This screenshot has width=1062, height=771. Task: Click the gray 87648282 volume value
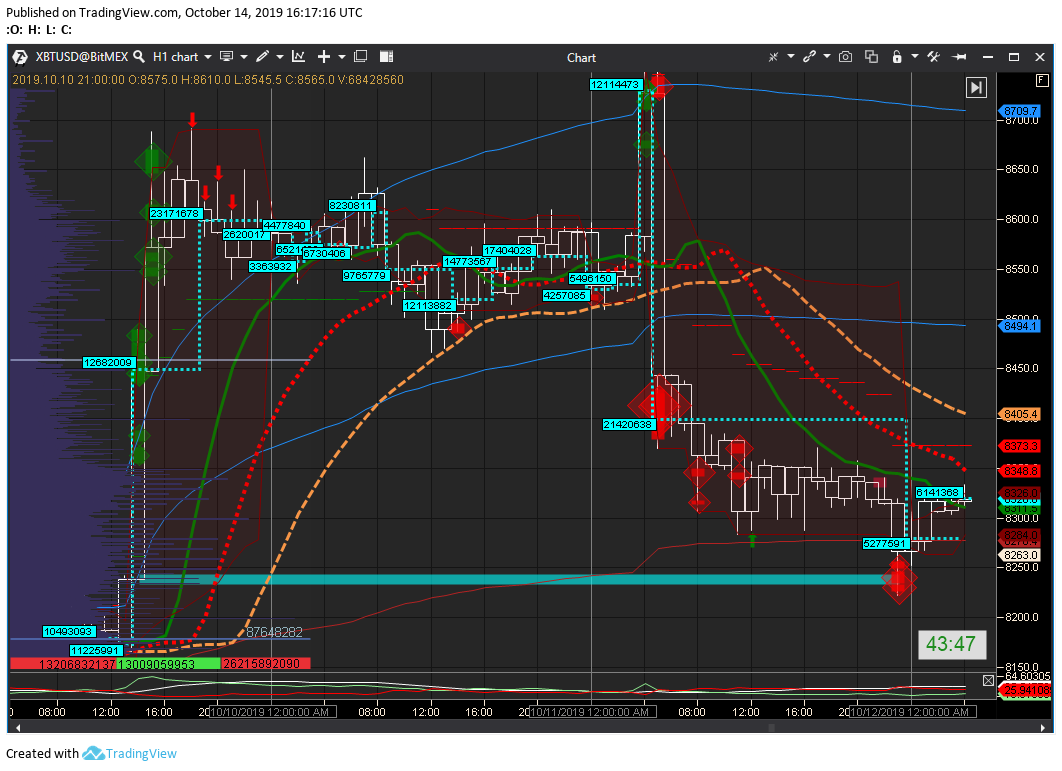274,632
